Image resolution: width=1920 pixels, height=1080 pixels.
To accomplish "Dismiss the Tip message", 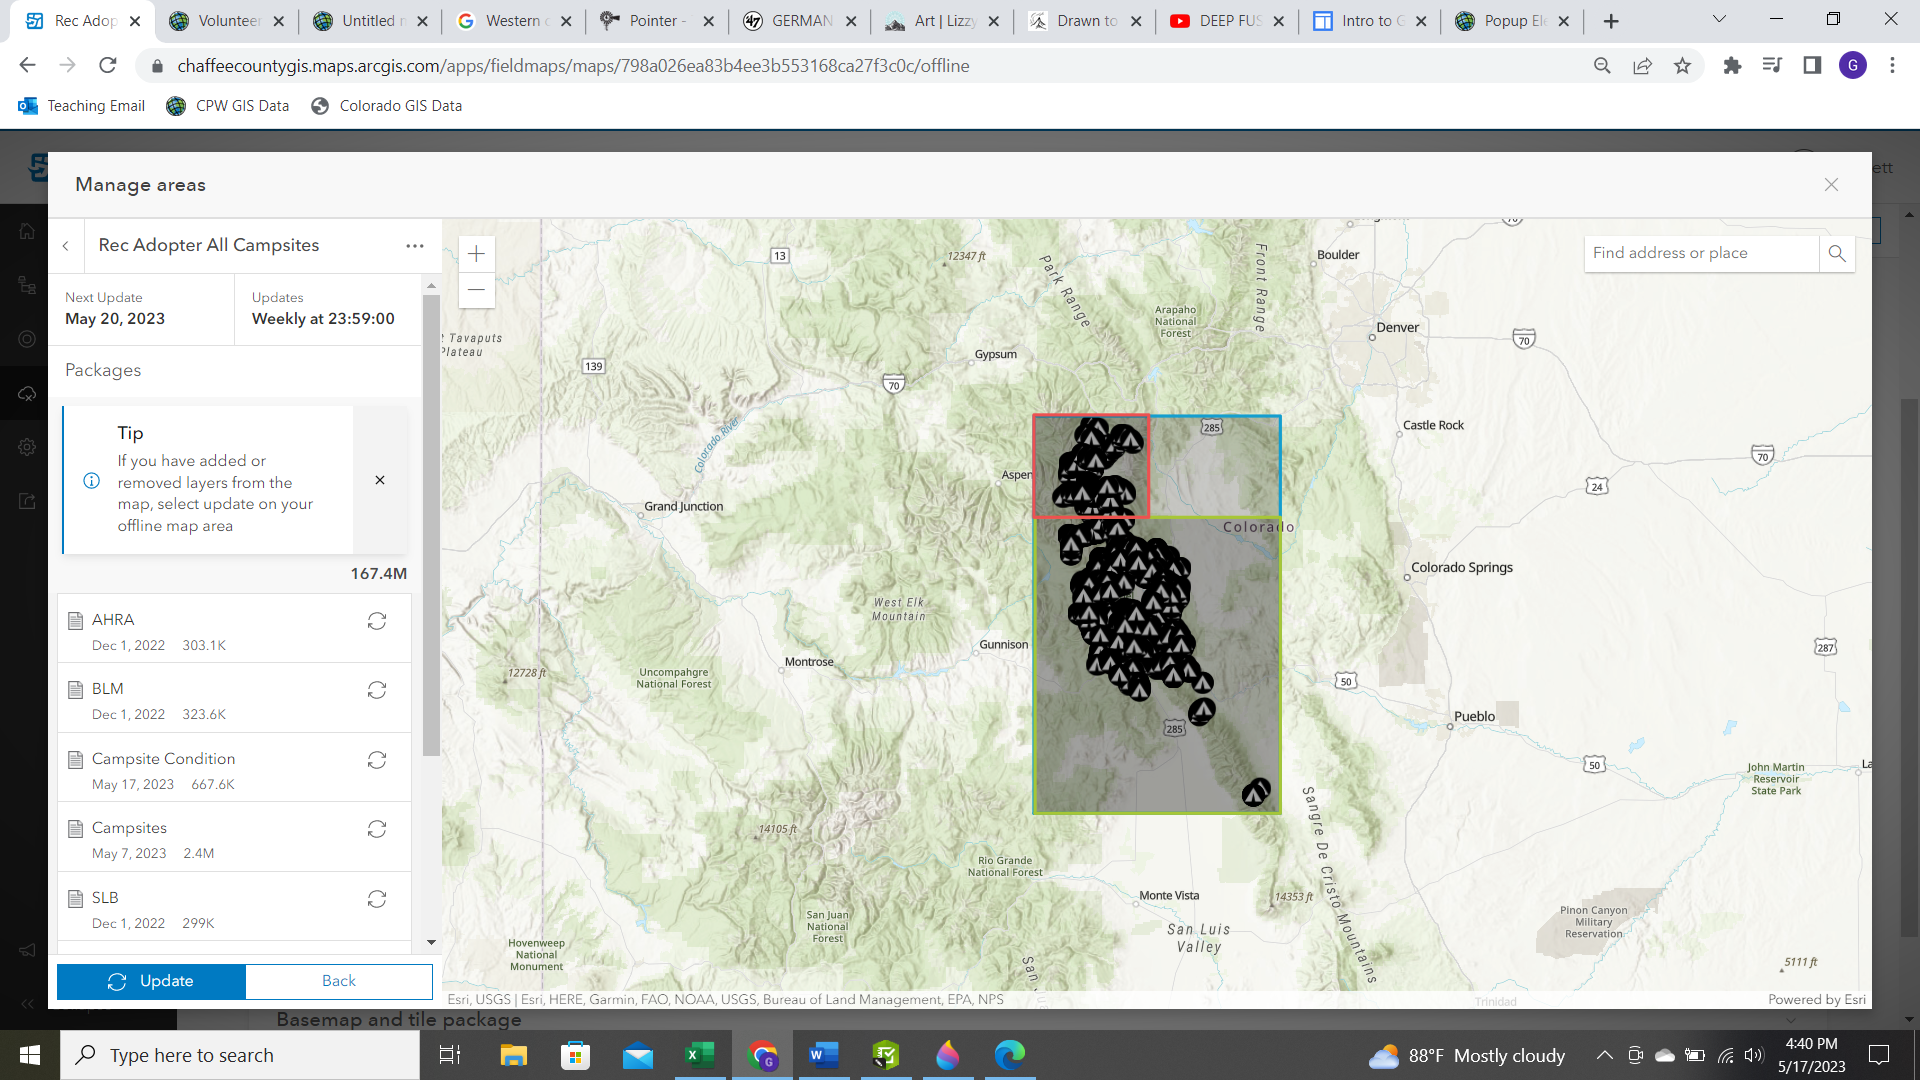I will pyautogui.click(x=380, y=480).
